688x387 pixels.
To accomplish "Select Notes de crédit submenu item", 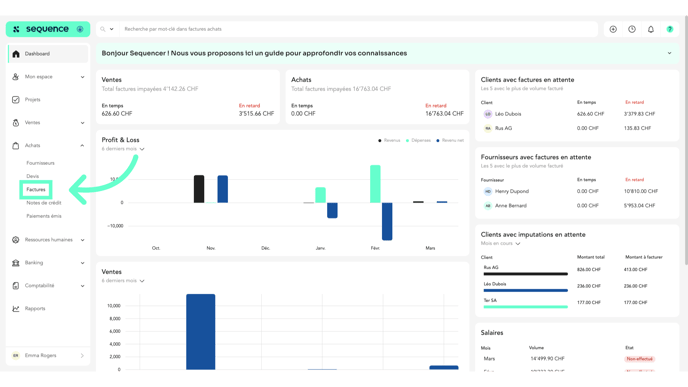I will 44,203.
